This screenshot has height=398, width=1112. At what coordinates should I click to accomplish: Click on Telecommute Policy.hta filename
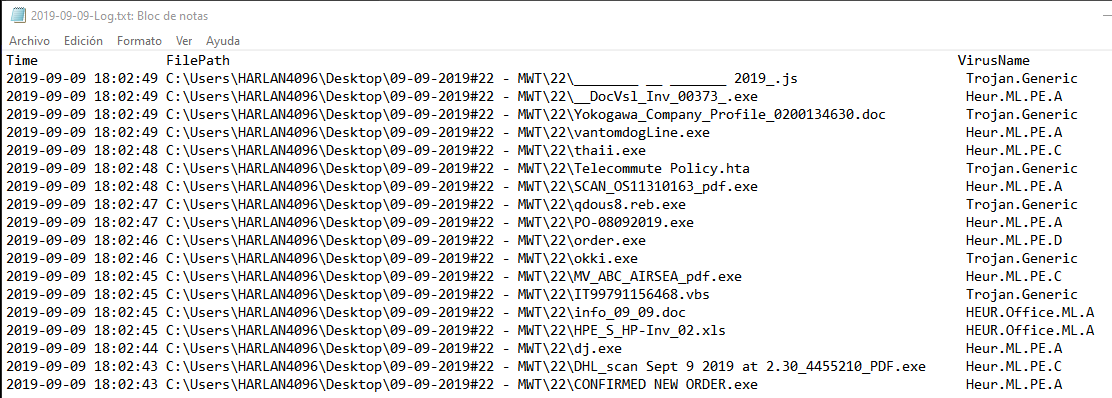point(662,169)
